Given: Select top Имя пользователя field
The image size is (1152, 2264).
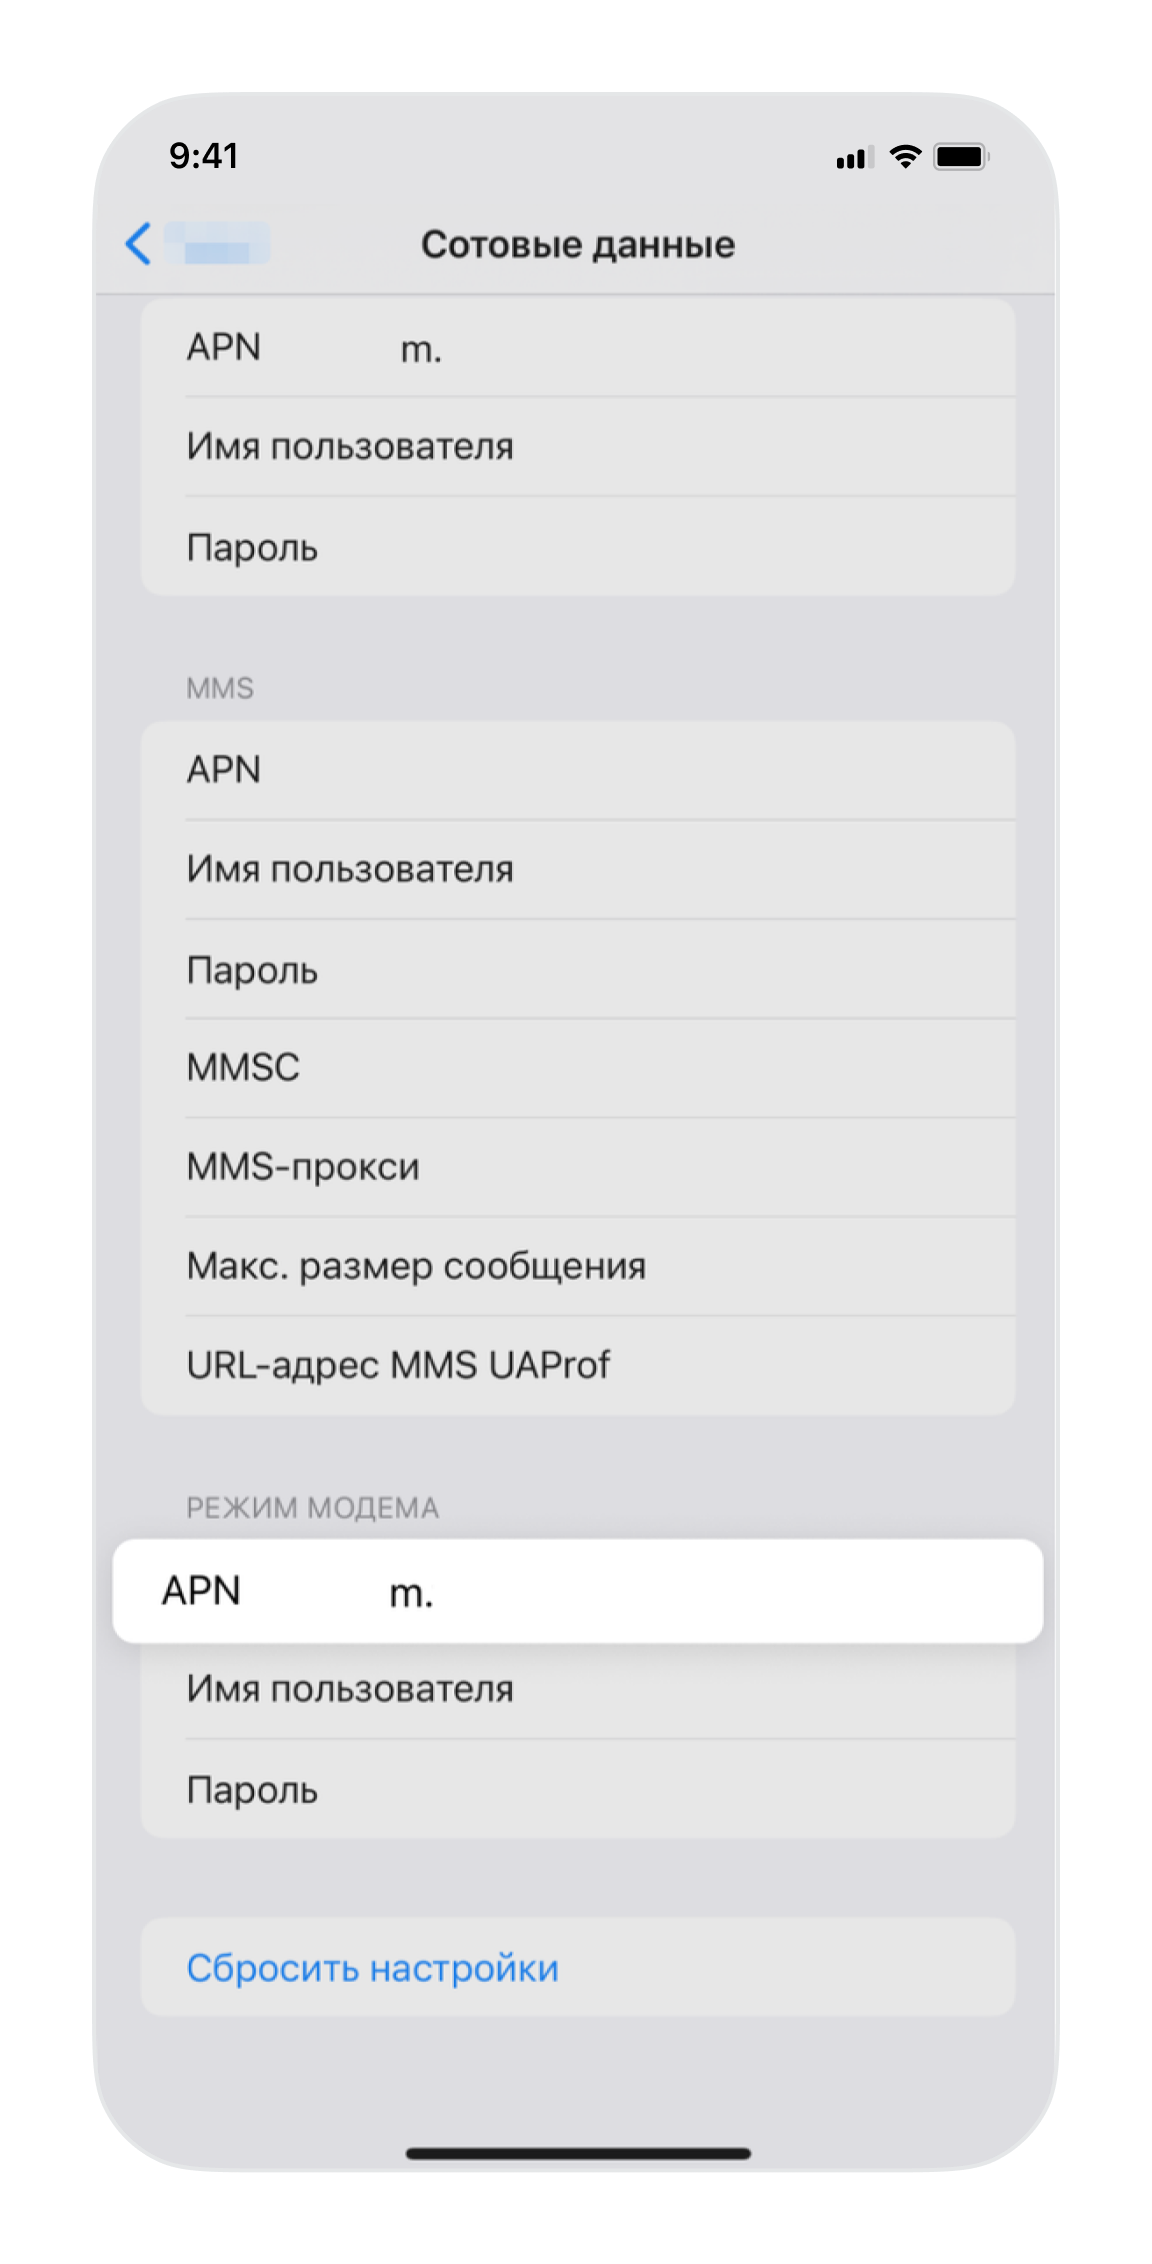Looking at the screenshot, I should point(578,446).
